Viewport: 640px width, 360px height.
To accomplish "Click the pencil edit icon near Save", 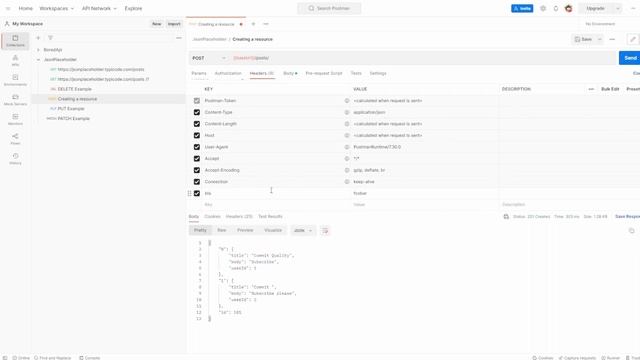I will [633, 39].
